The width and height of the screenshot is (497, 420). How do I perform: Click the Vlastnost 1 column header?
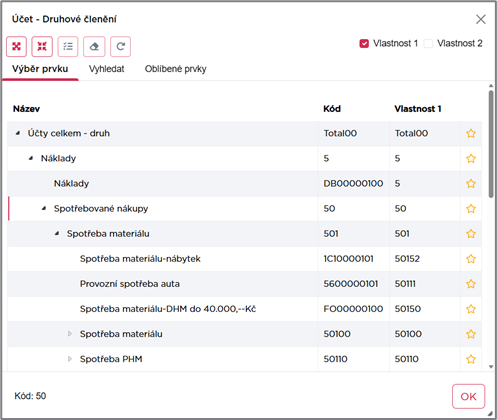[418, 109]
